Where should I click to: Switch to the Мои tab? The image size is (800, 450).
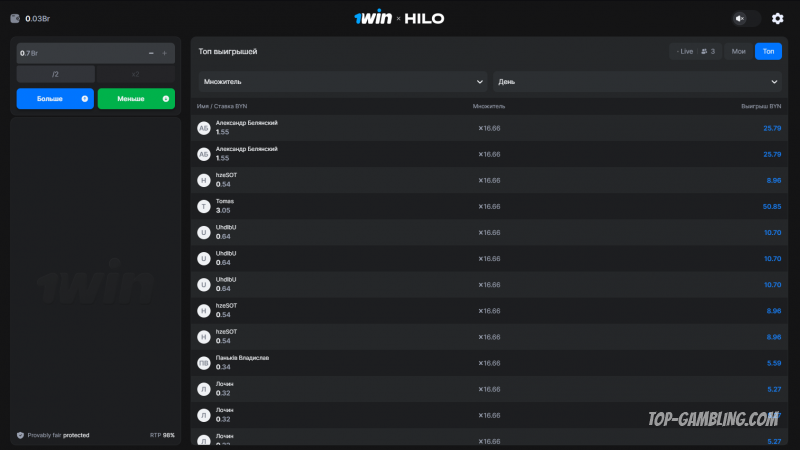coord(738,52)
